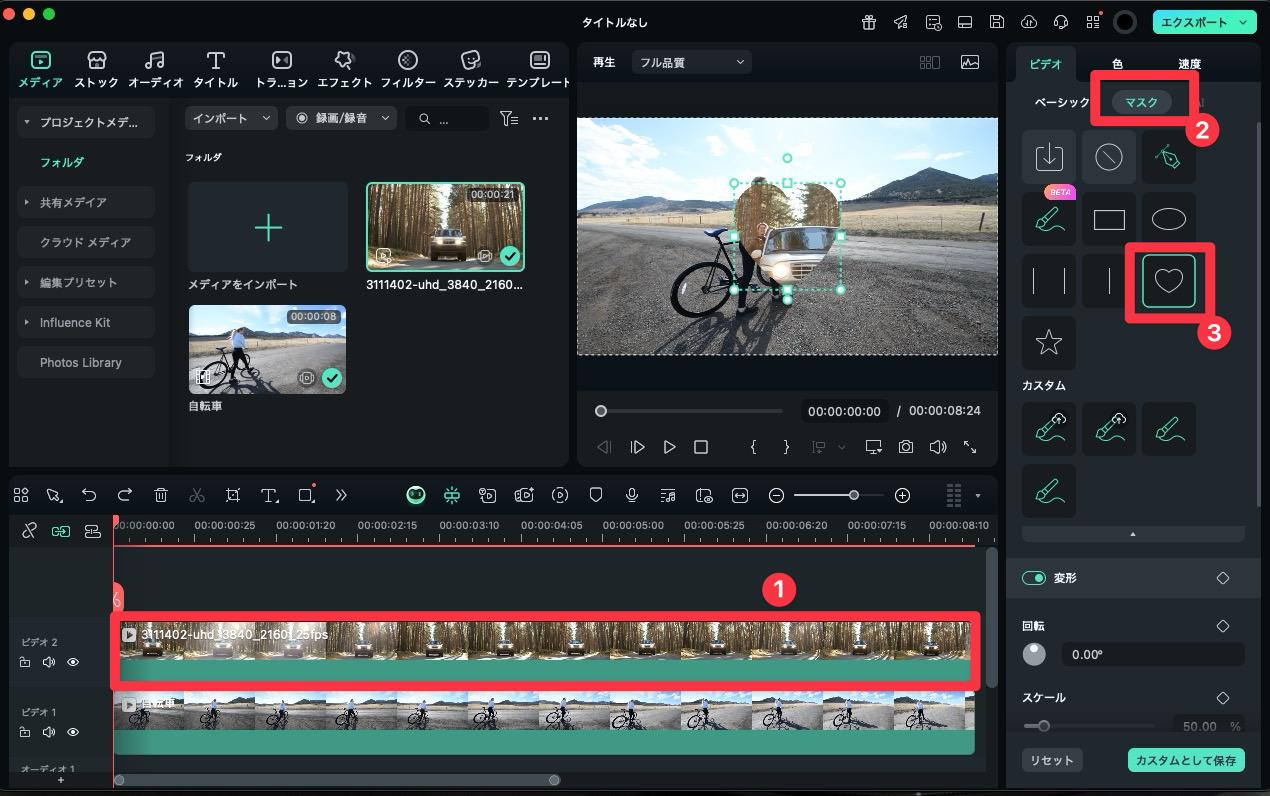This screenshot has height=796, width=1270.
Task: Select フォルダ in the sidebar
Action: tap(62, 162)
